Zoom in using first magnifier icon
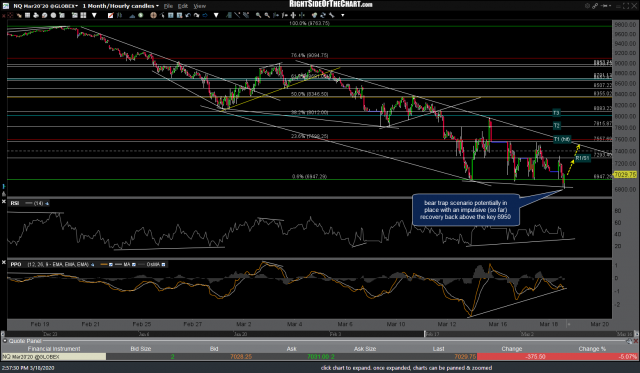Image resolution: width=640 pixels, height=373 pixels. click(258, 15)
